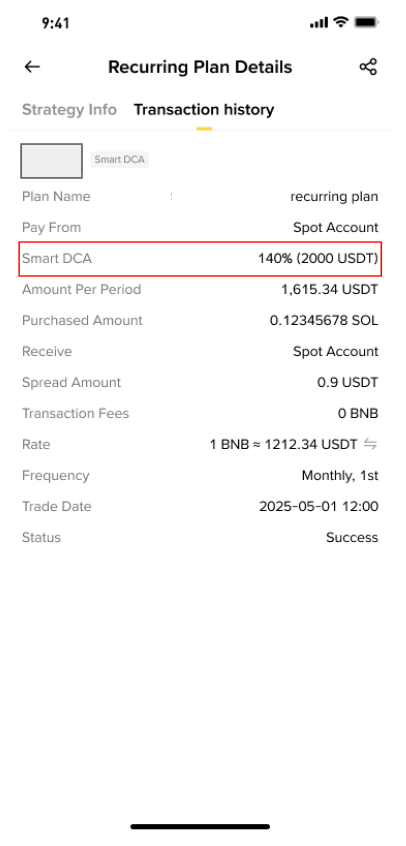This screenshot has height=846, width=406.
Task: Tap the Monthly, 1st frequency value
Action: pos(340,476)
